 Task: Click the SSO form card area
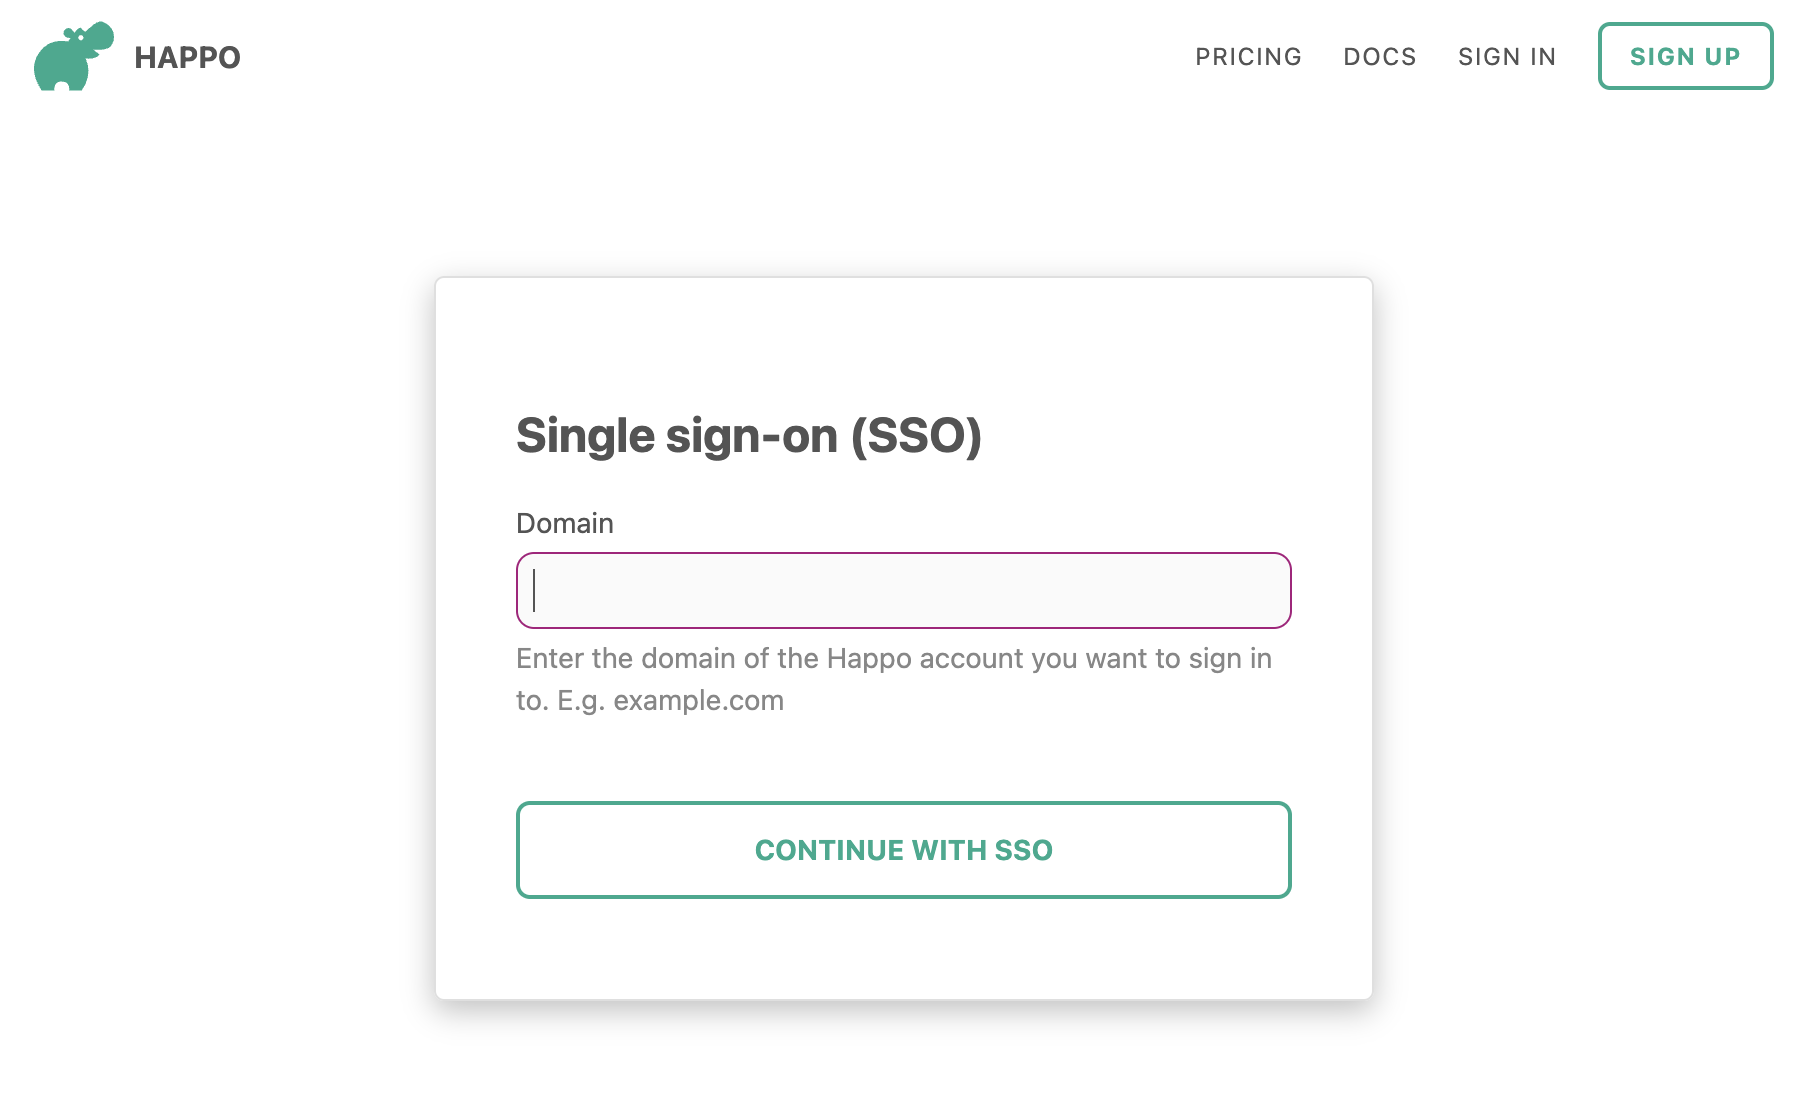click(903, 950)
